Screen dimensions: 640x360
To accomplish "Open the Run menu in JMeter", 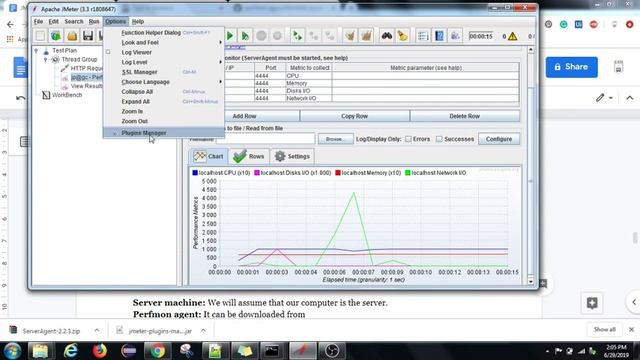I will tap(94, 21).
